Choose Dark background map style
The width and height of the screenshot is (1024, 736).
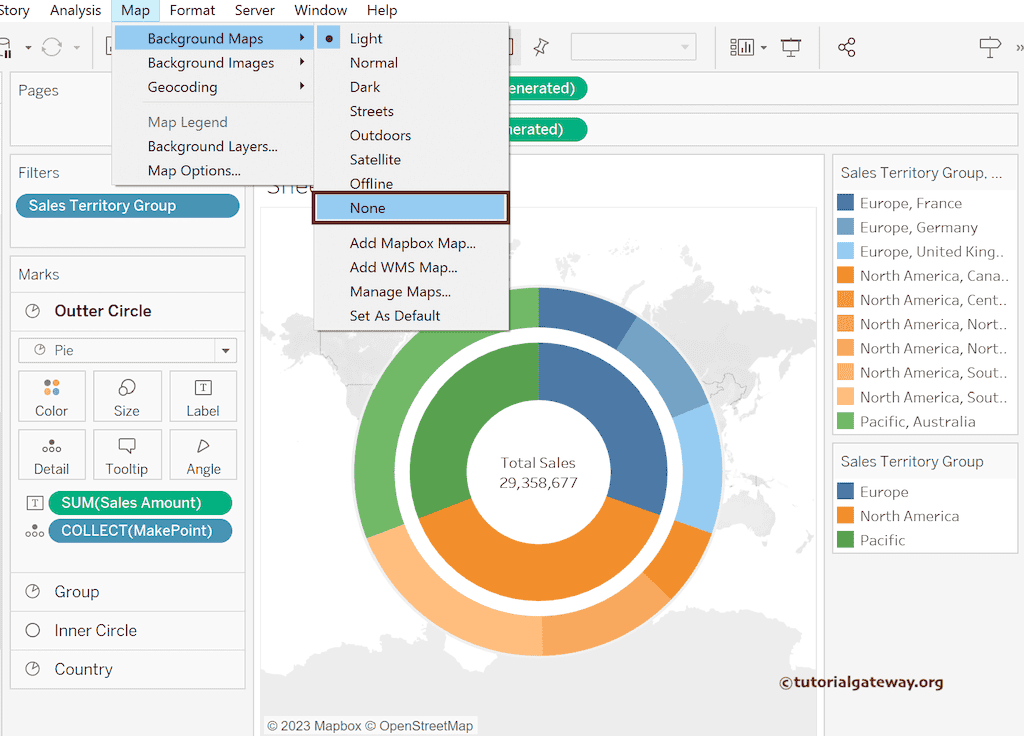pos(365,87)
